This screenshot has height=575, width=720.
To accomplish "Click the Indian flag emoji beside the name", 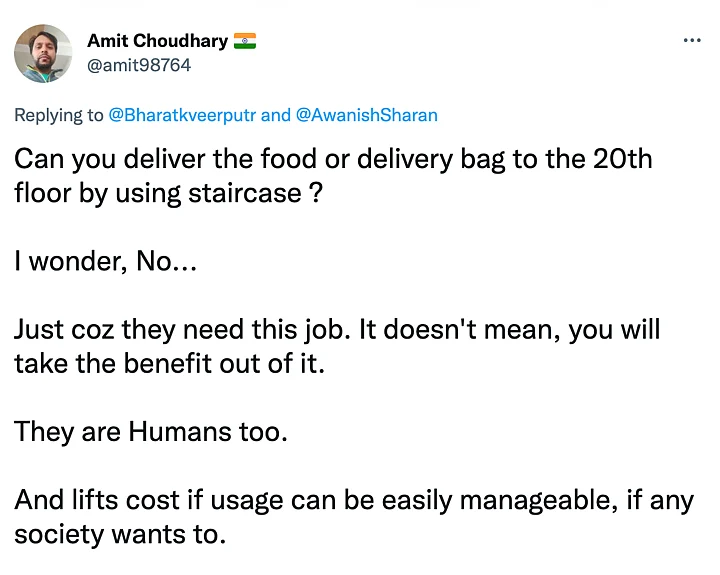I will coord(245,41).
